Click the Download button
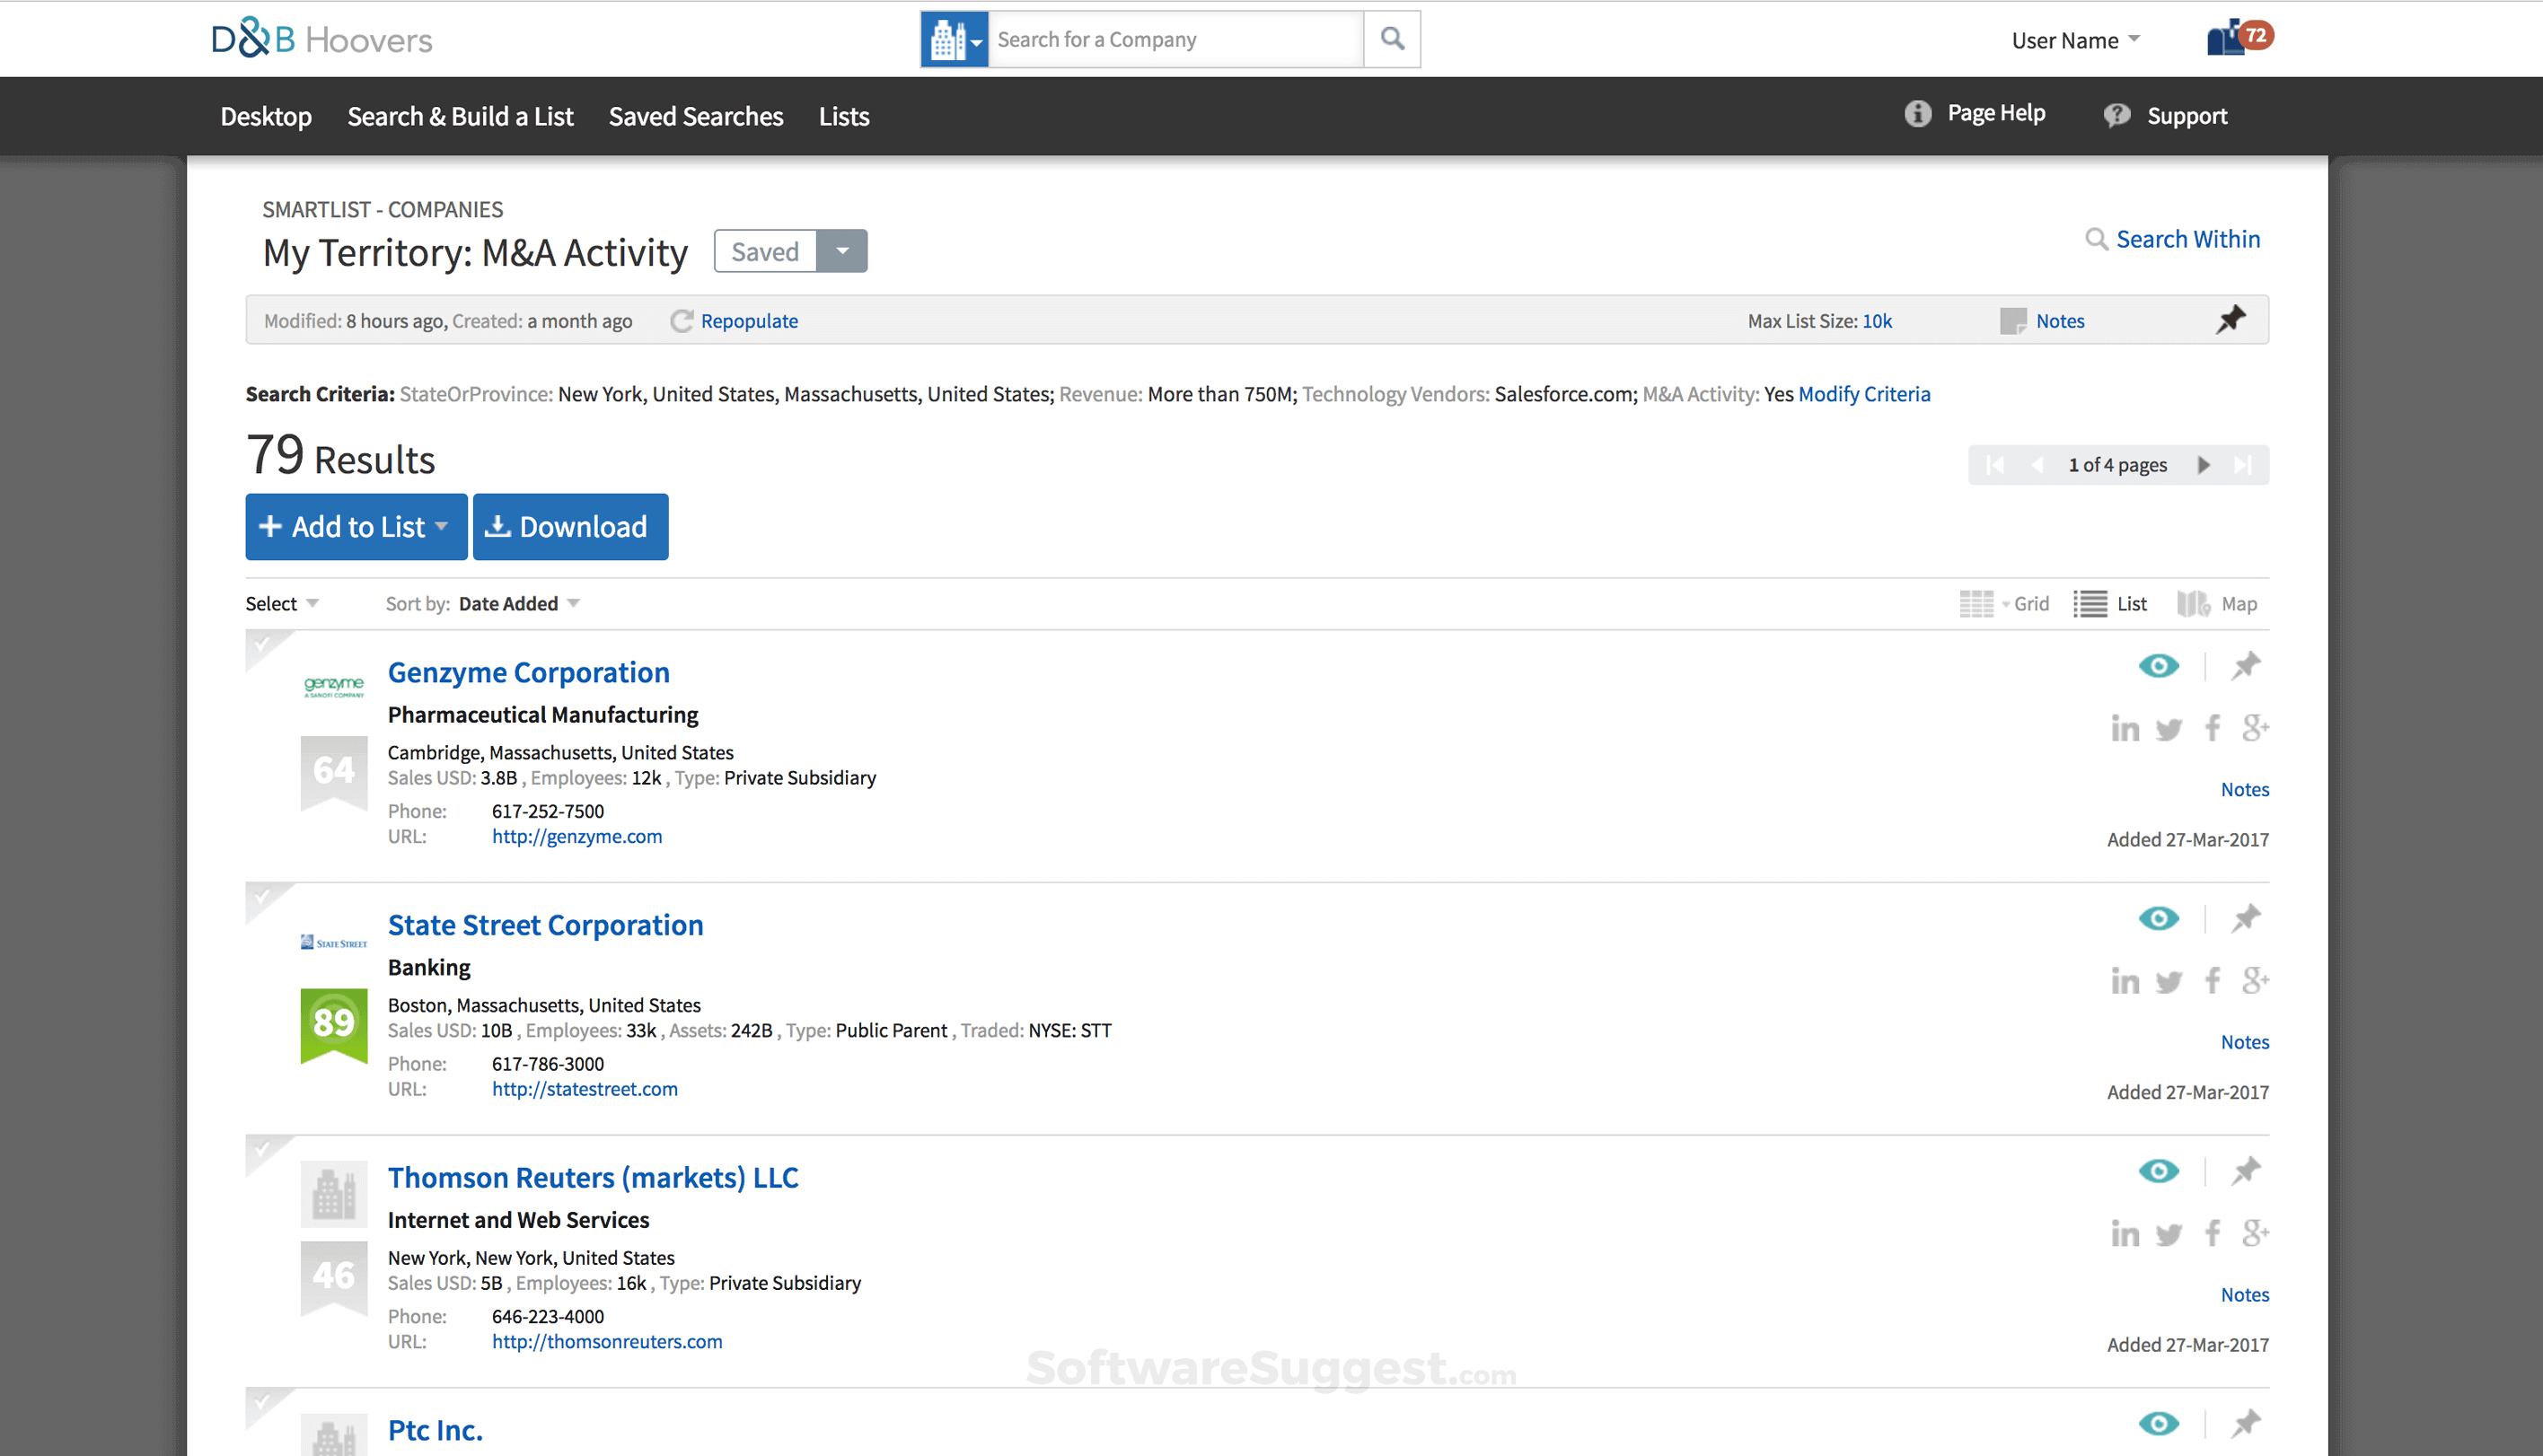 tap(570, 526)
